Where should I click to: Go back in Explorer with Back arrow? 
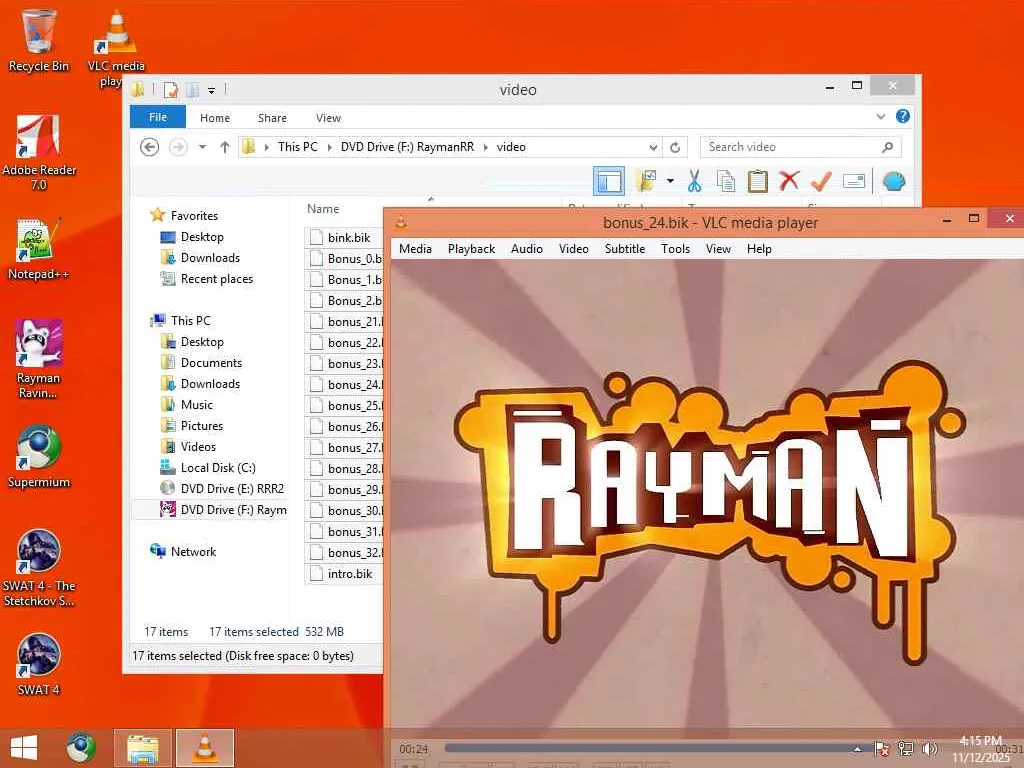click(x=150, y=147)
